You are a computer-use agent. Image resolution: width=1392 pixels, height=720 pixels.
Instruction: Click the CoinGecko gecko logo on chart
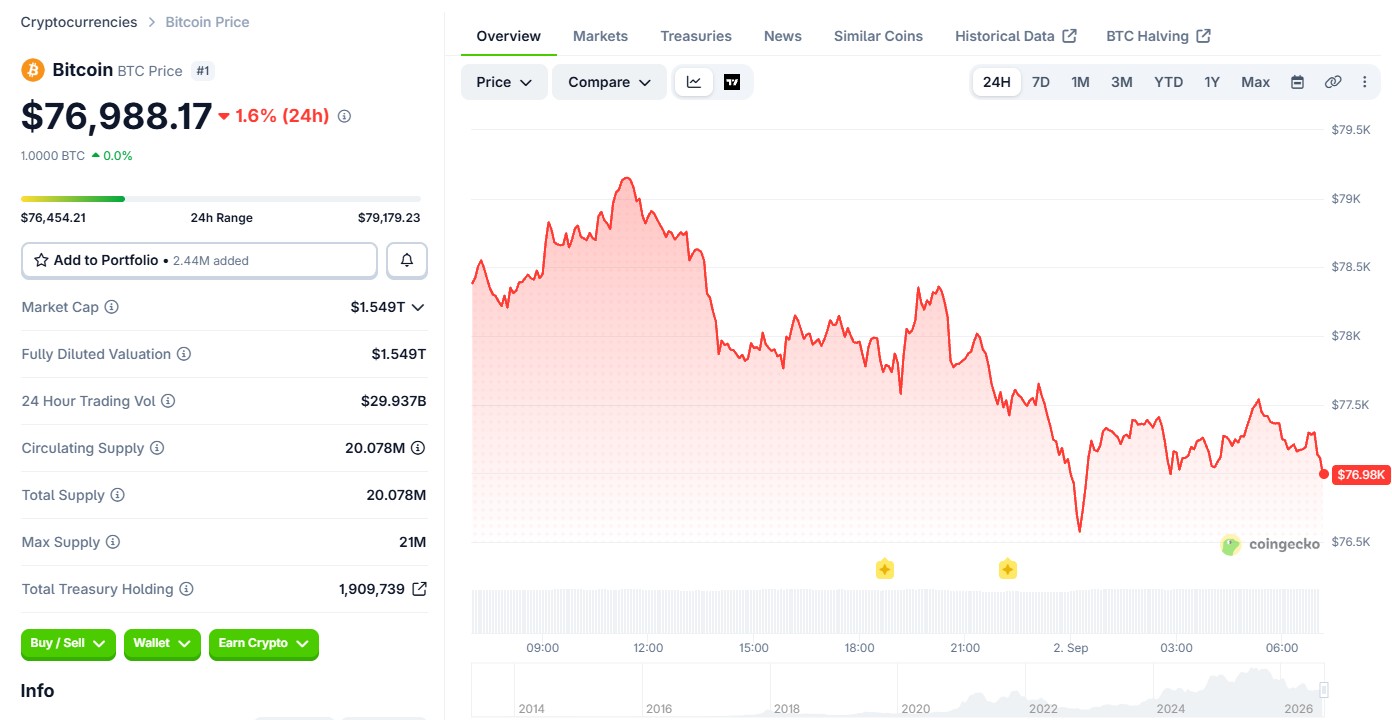point(1231,545)
